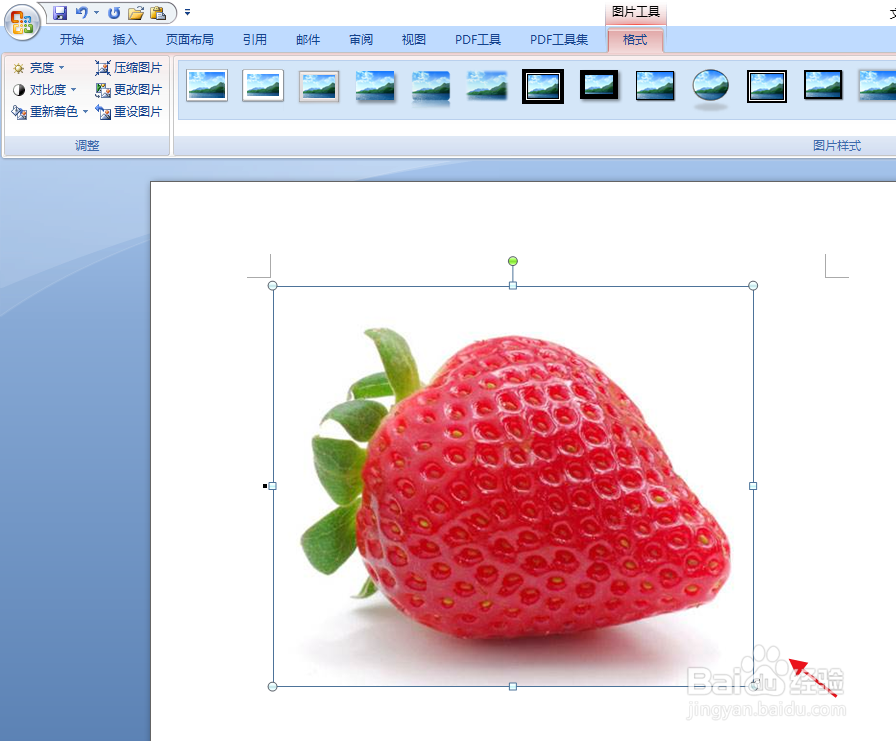Apply the oval picture style
Image resolution: width=896 pixels, height=741 pixels.
tap(710, 88)
